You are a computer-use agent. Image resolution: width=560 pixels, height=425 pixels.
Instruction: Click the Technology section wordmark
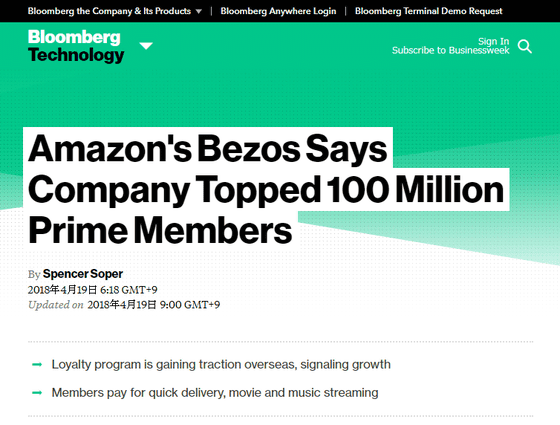76,55
